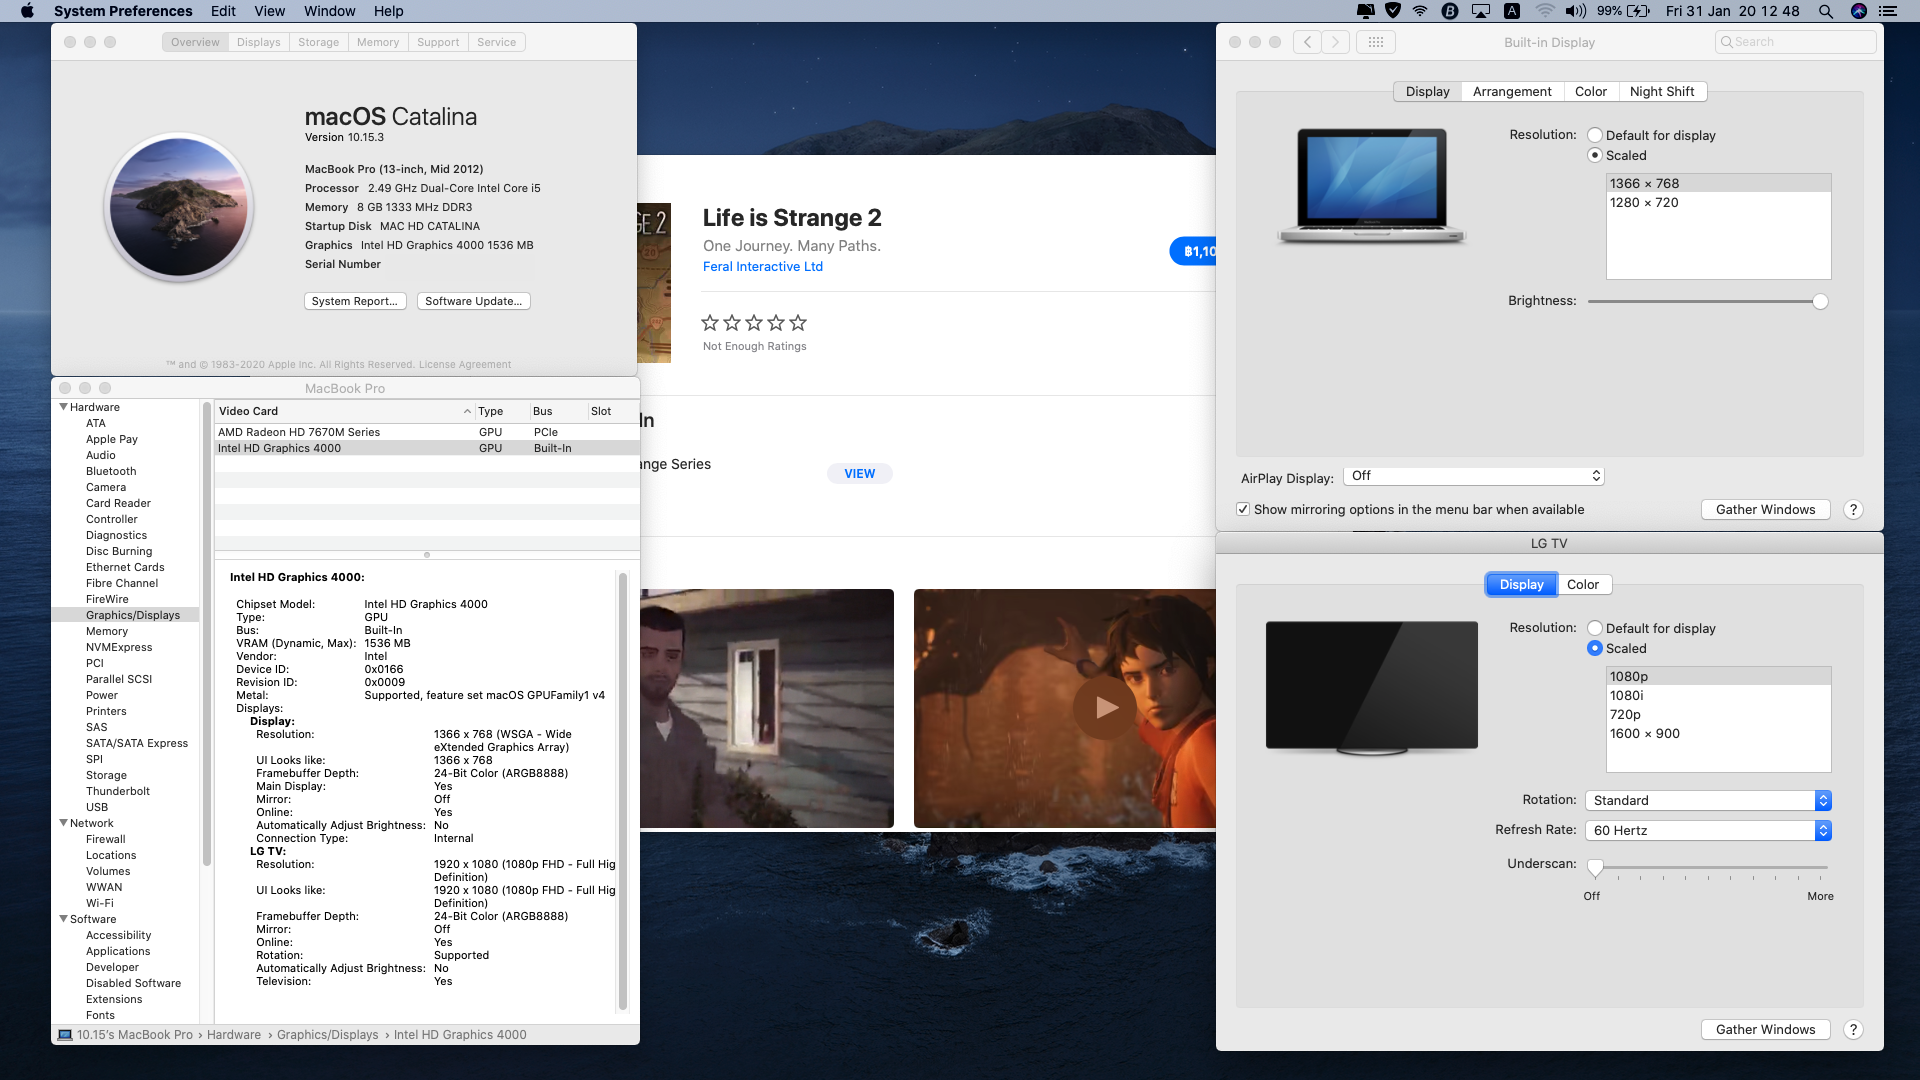Open the volume control in the menu bar
This screenshot has height=1080, width=1920.
1576,11
